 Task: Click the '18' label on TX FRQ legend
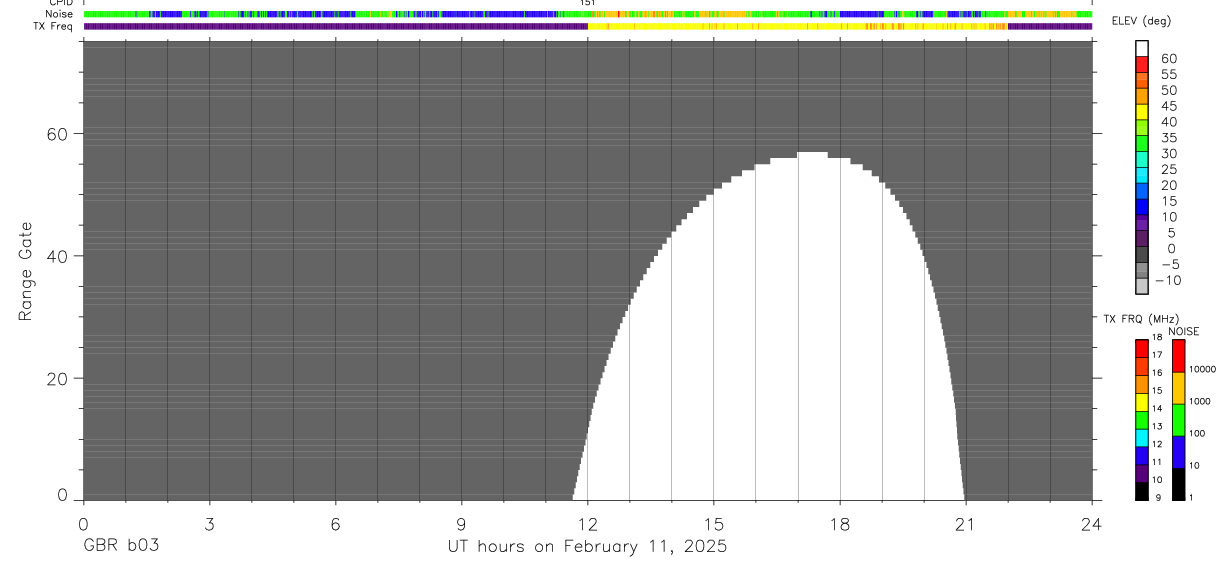1157,337
